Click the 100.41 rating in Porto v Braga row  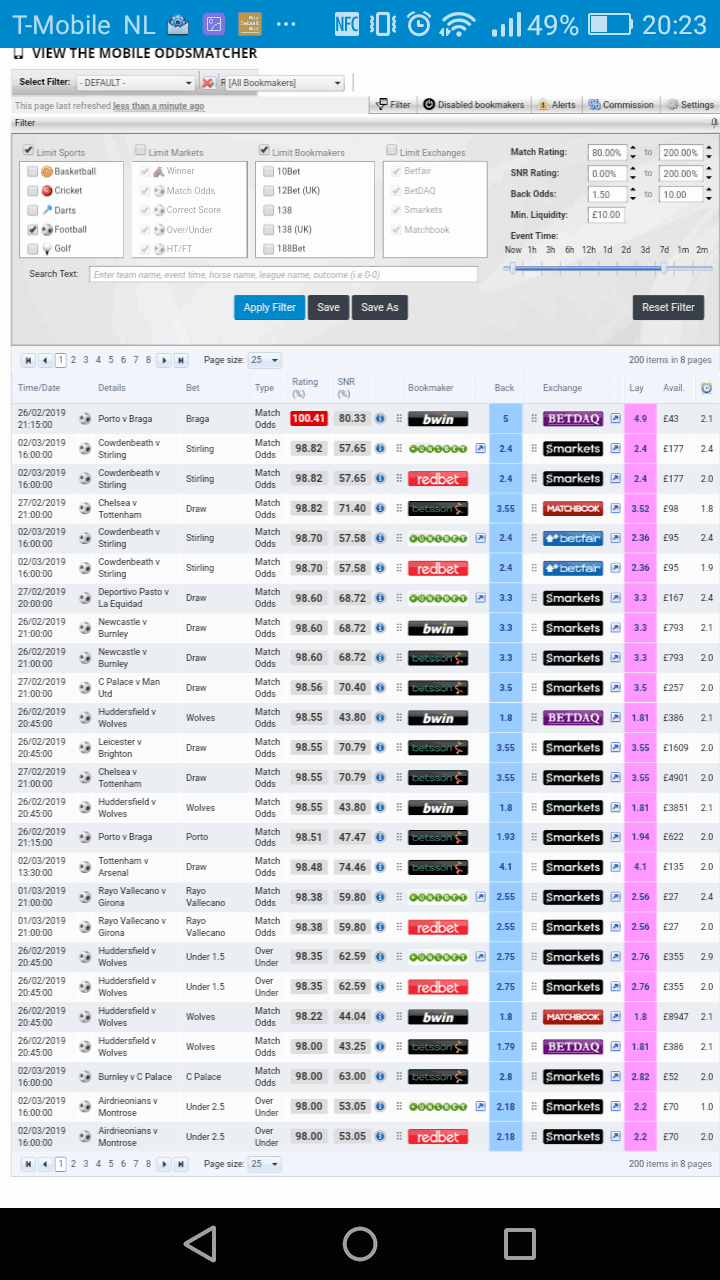[309, 419]
